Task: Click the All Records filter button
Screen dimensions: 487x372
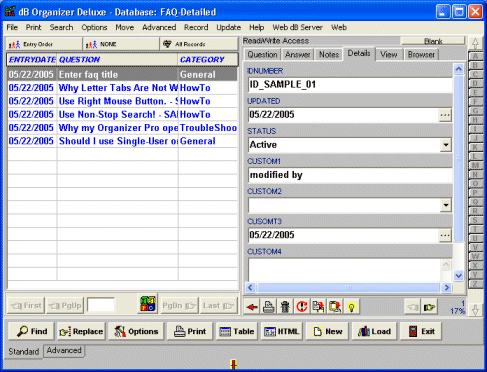Action: pos(199,44)
